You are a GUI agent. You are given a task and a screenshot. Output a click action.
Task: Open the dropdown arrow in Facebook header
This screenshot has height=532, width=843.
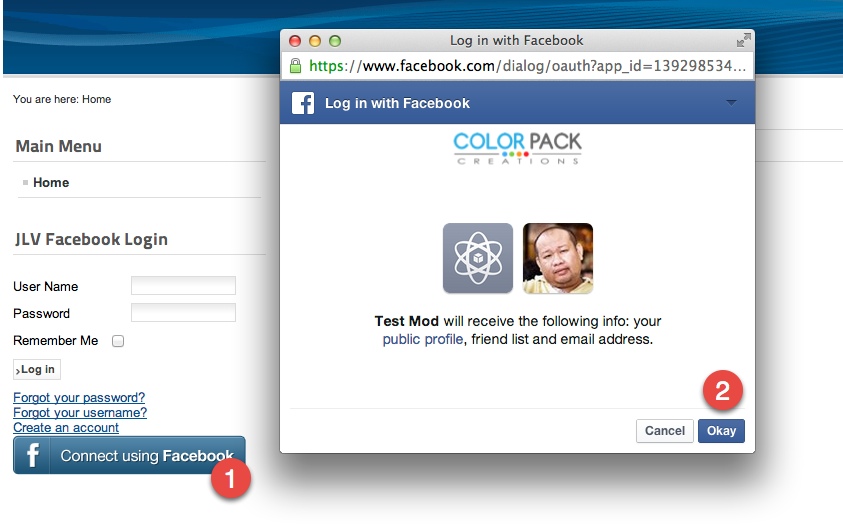point(731,102)
